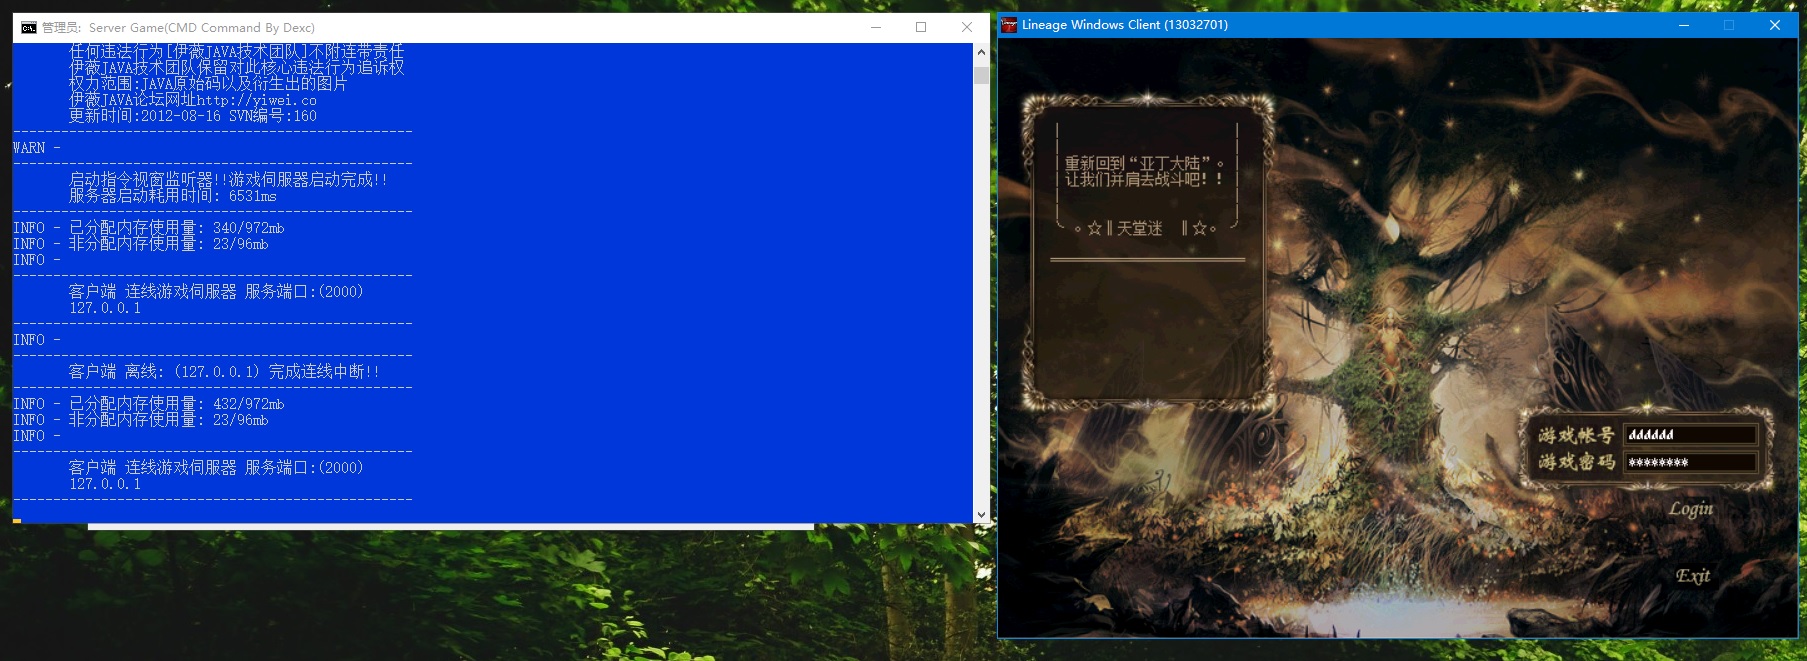Focus the 游戏密码 password input field
1807x661 pixels.
(1691, 462)
